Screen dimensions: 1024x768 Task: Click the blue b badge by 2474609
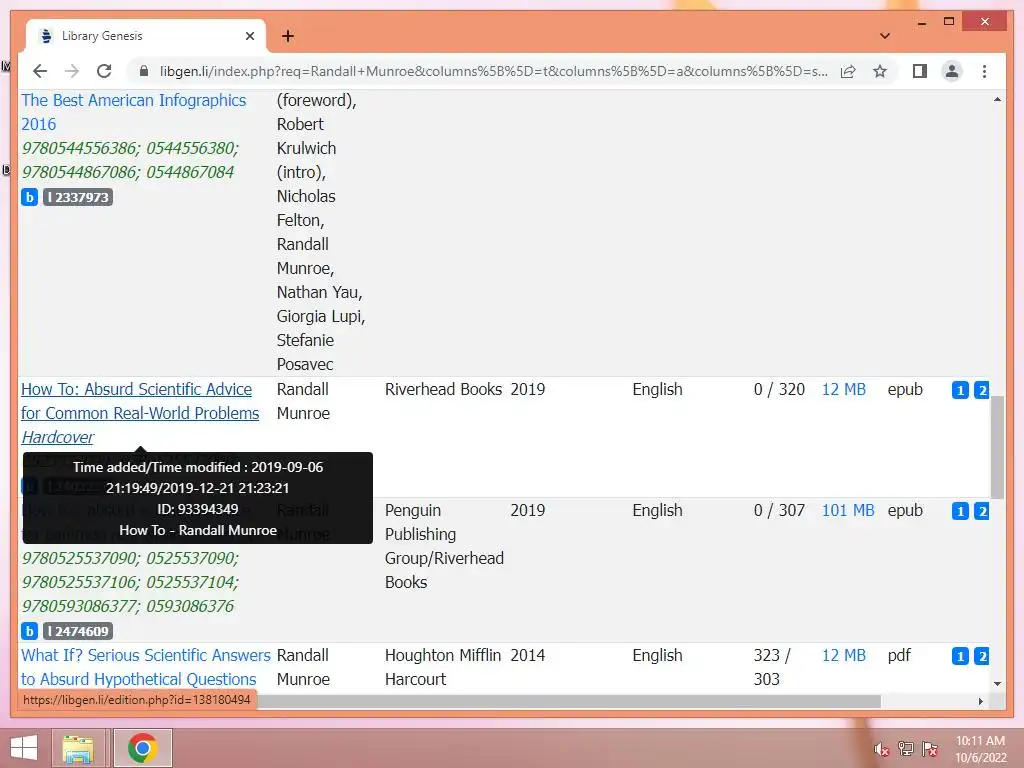(29, 631)
